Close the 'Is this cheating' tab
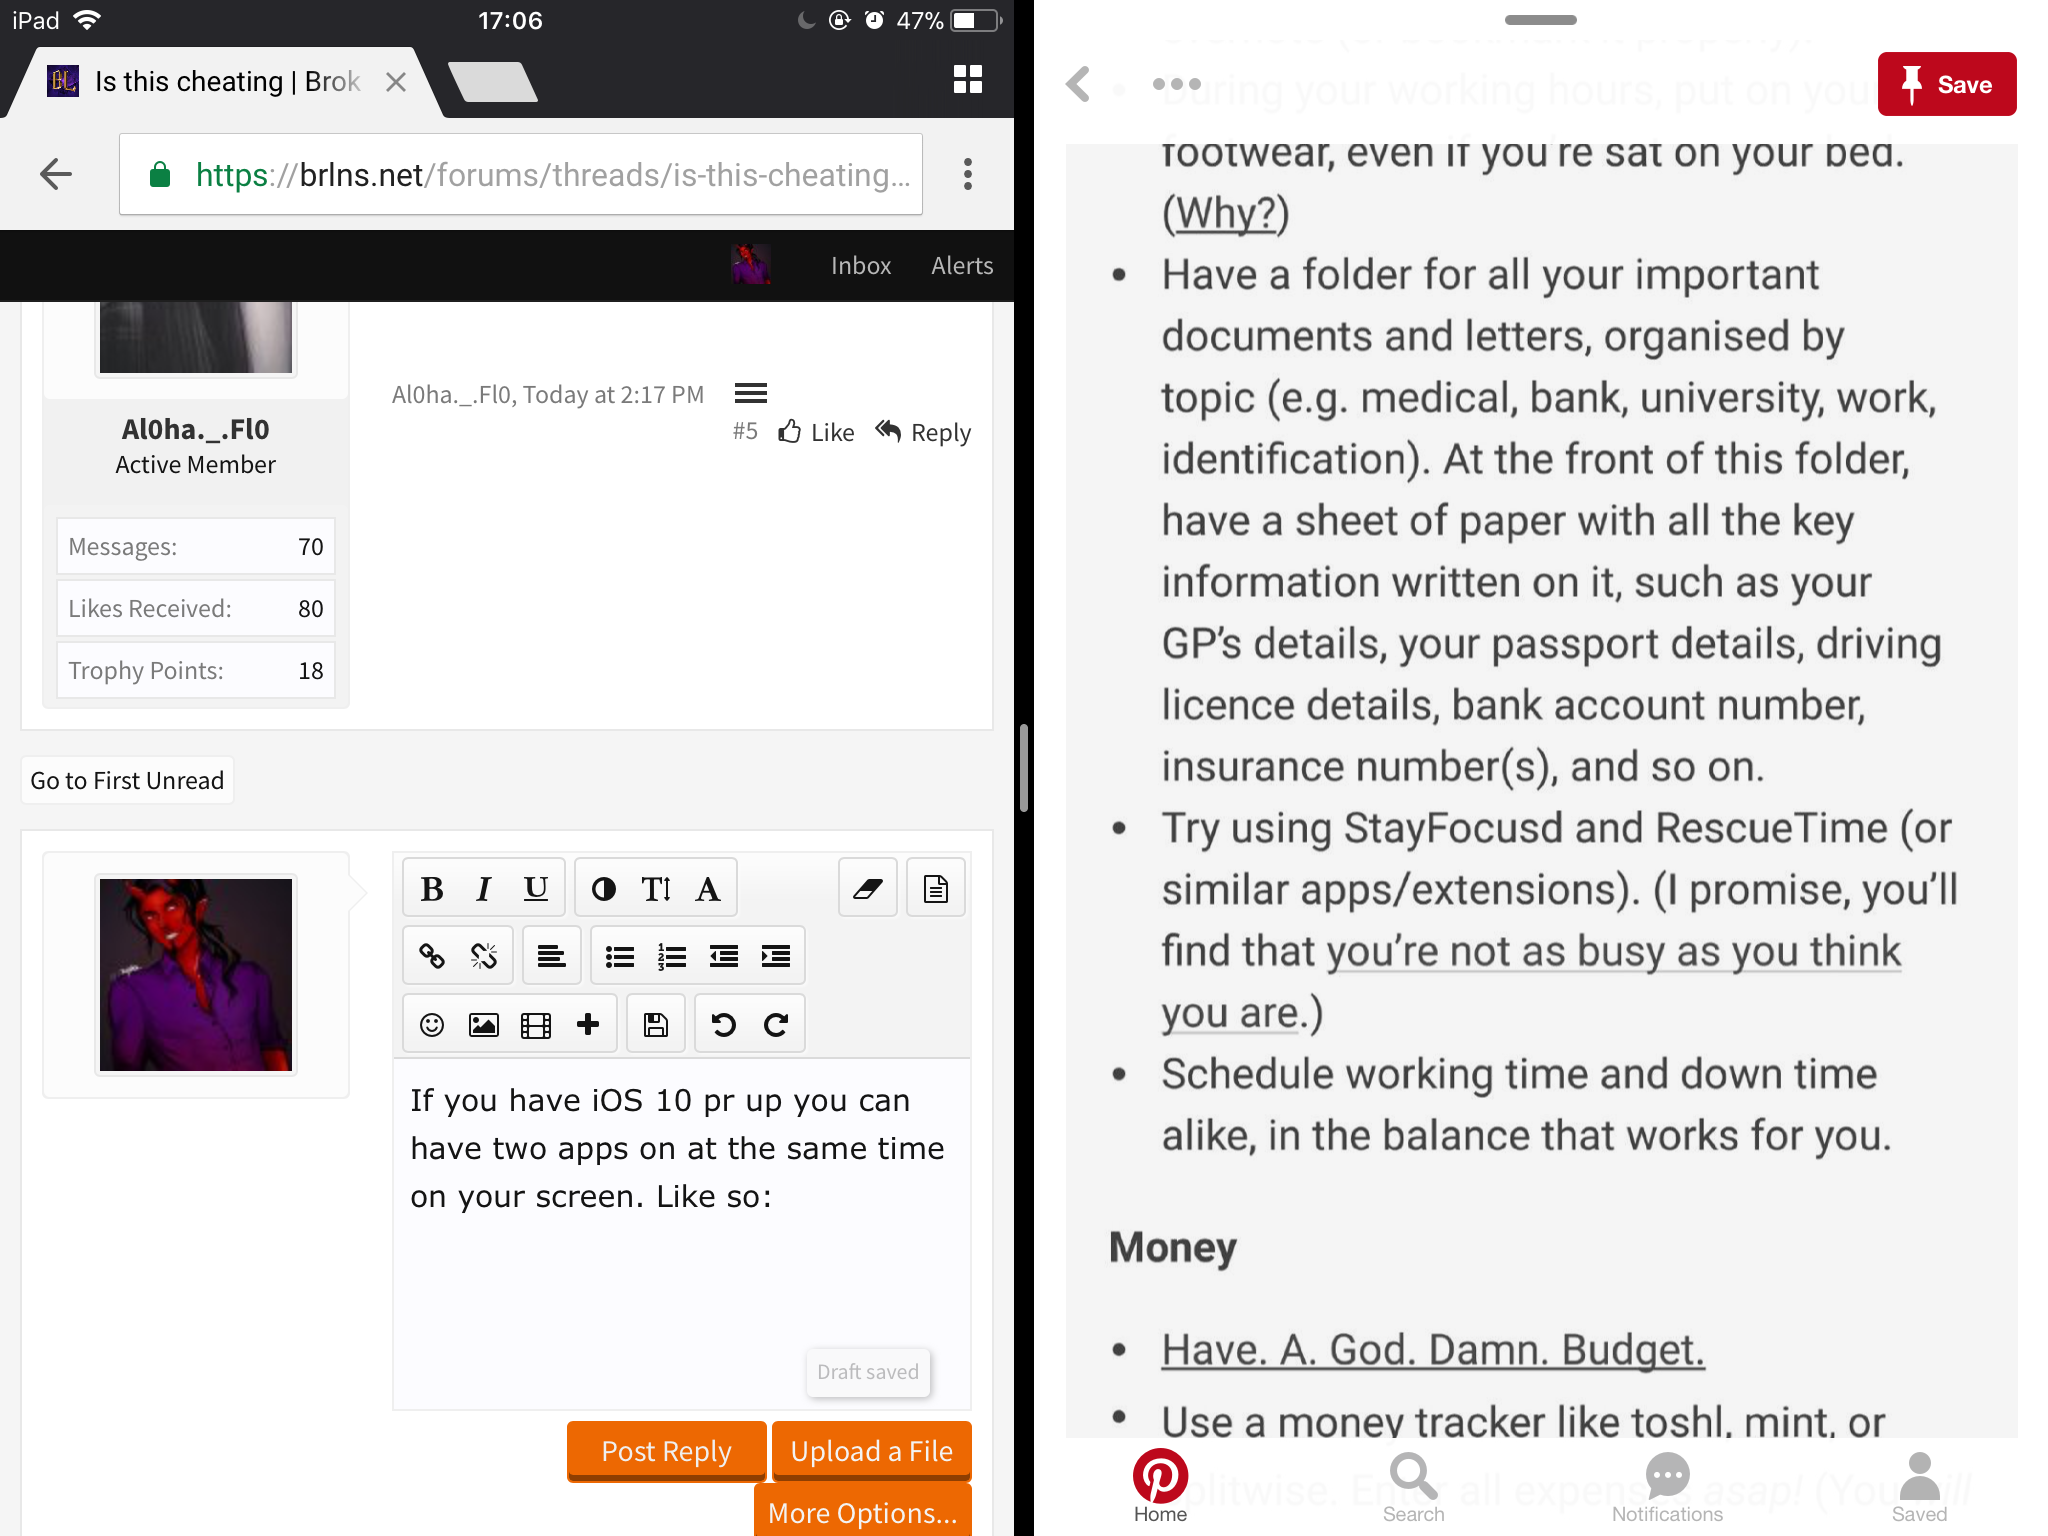The image size is (2048, 1536). point(396,82)
